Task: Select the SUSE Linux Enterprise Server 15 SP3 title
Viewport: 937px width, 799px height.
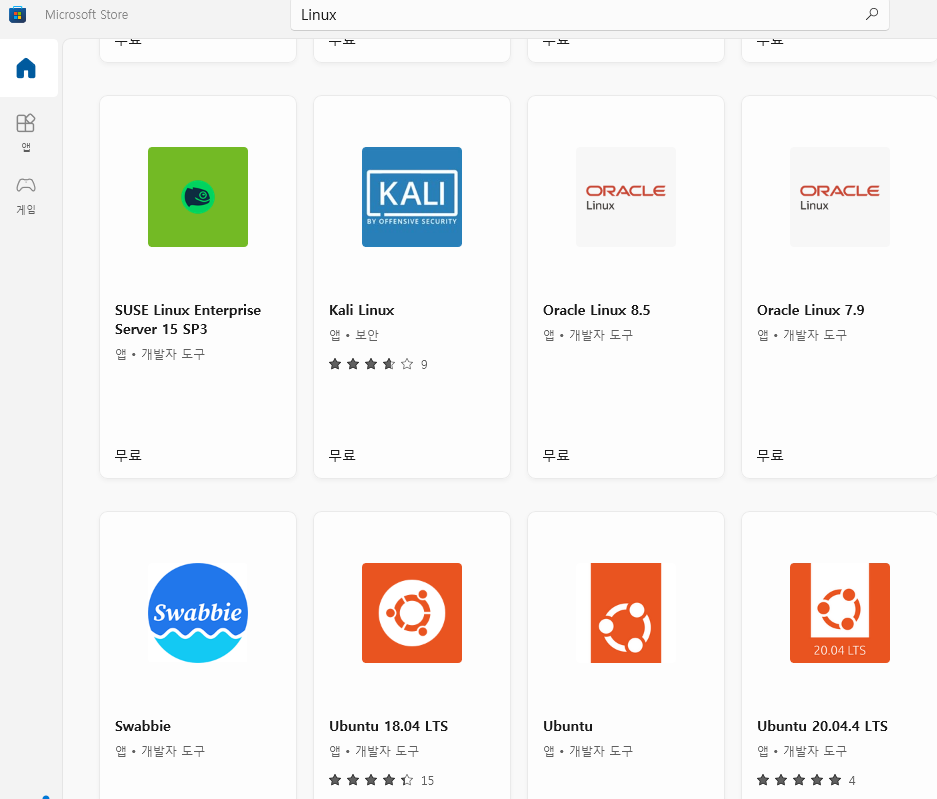Action: 188,320
